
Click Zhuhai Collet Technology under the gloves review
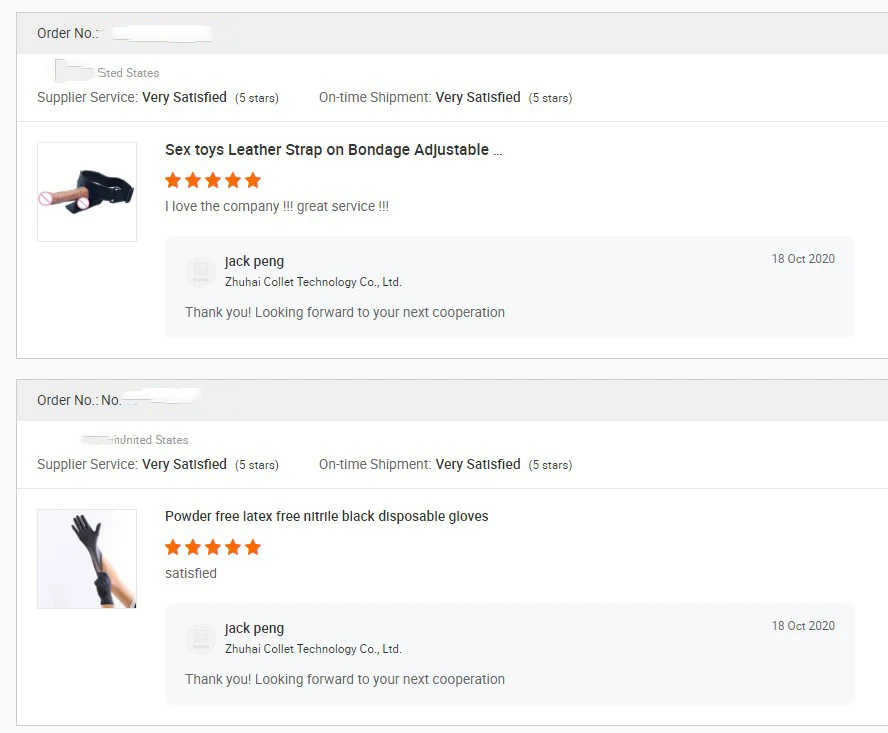[x=313, y=649]
